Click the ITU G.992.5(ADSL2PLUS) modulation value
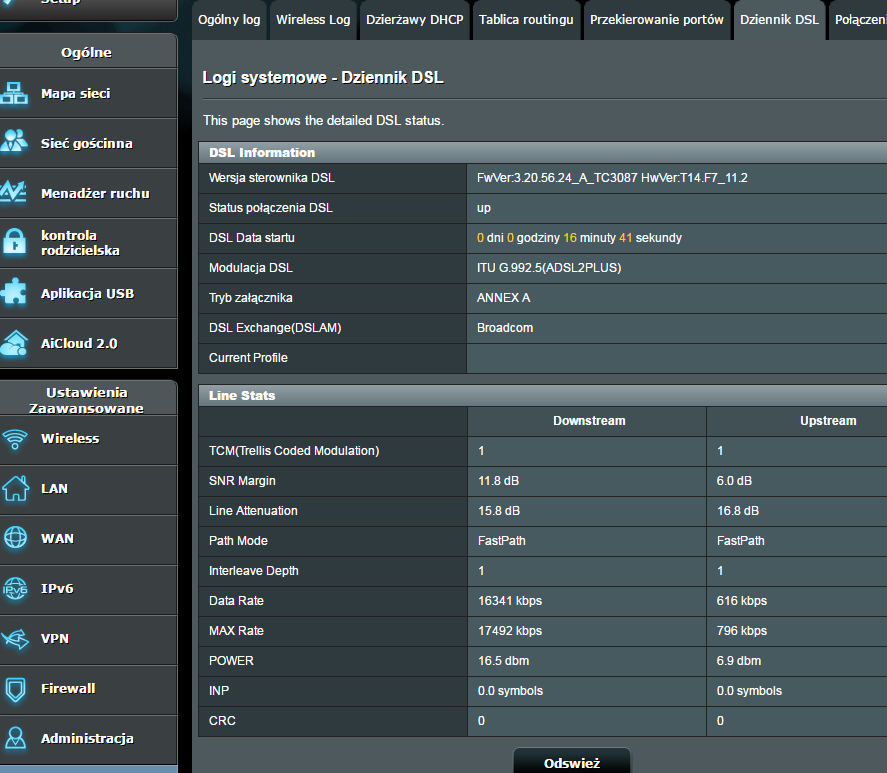The image size is (887, 773). [x=549, y=268]
